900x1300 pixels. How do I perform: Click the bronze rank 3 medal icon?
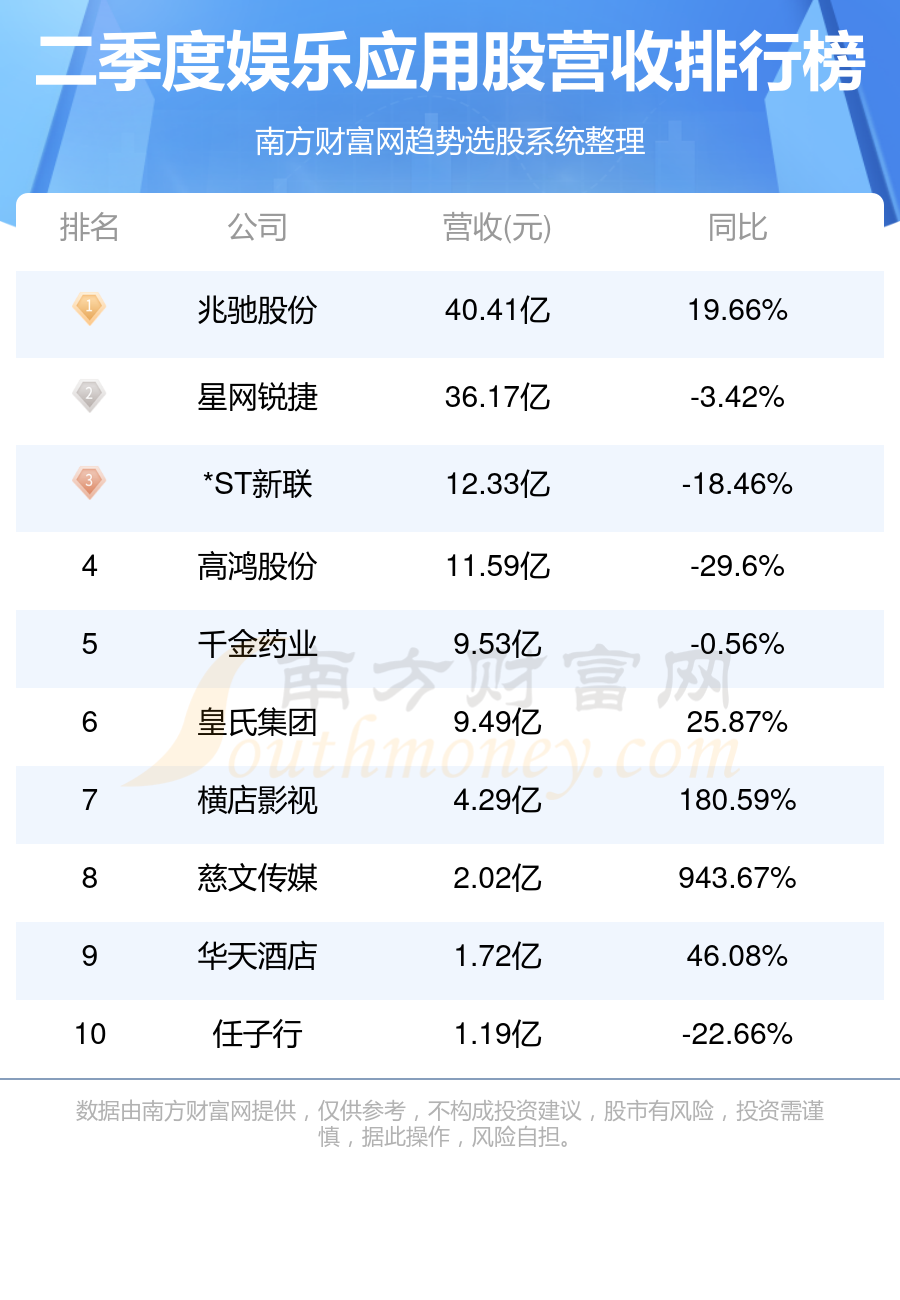pyautogui.click(x=89, y=483)
